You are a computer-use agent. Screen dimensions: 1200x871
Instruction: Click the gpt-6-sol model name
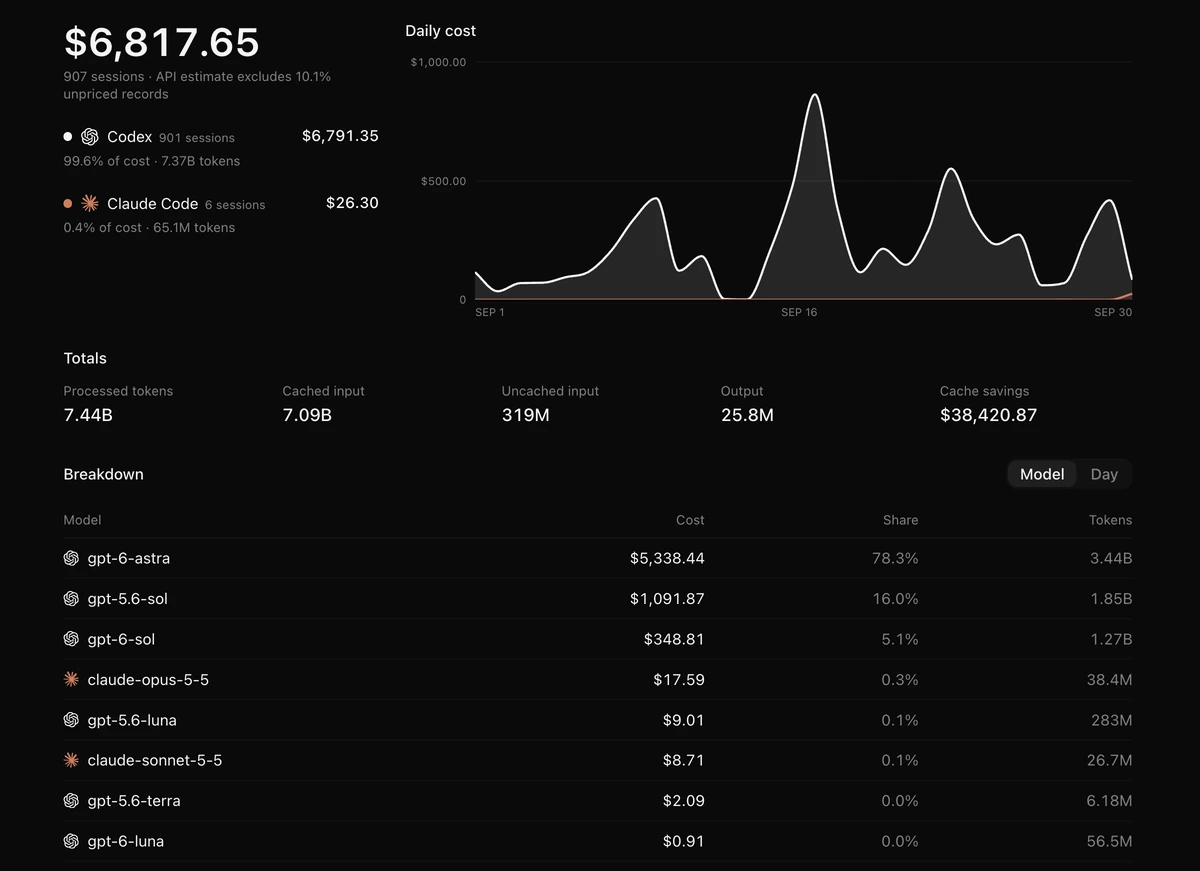(121, 639)
